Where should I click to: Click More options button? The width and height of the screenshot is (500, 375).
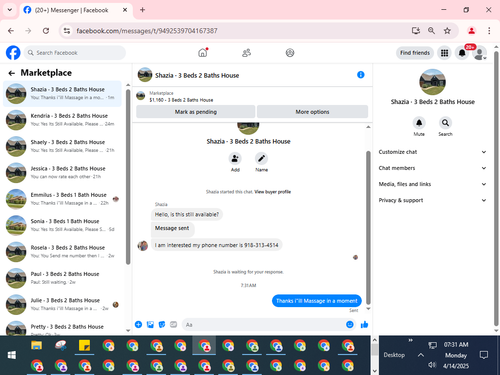point(312,112)
